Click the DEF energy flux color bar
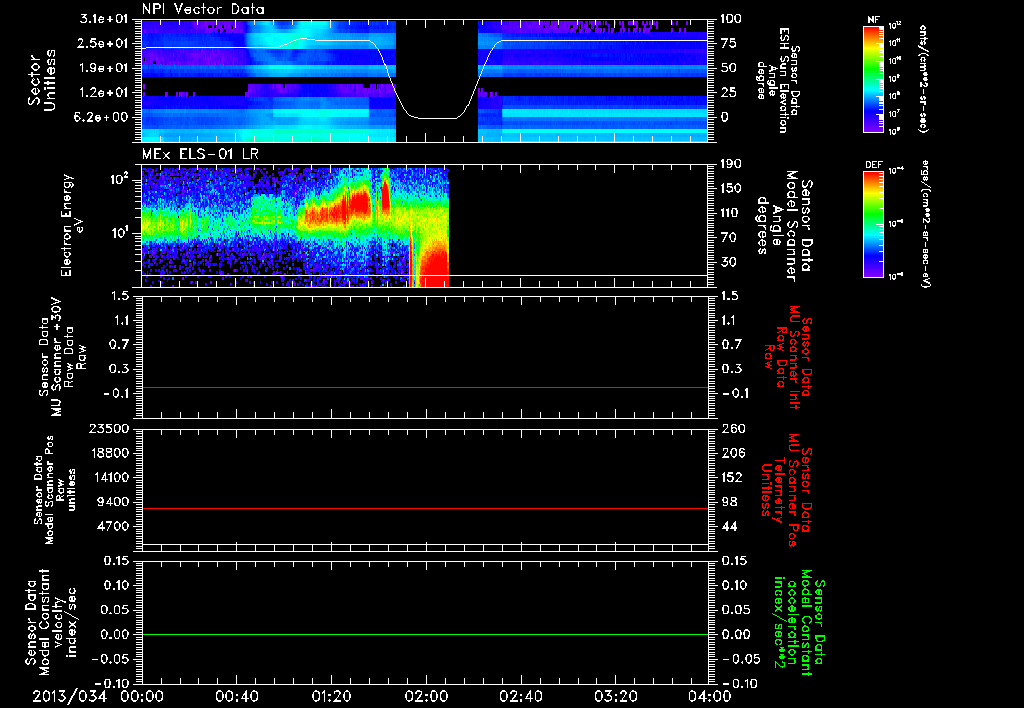The image size is (1024, 708). tap(874, 224)
